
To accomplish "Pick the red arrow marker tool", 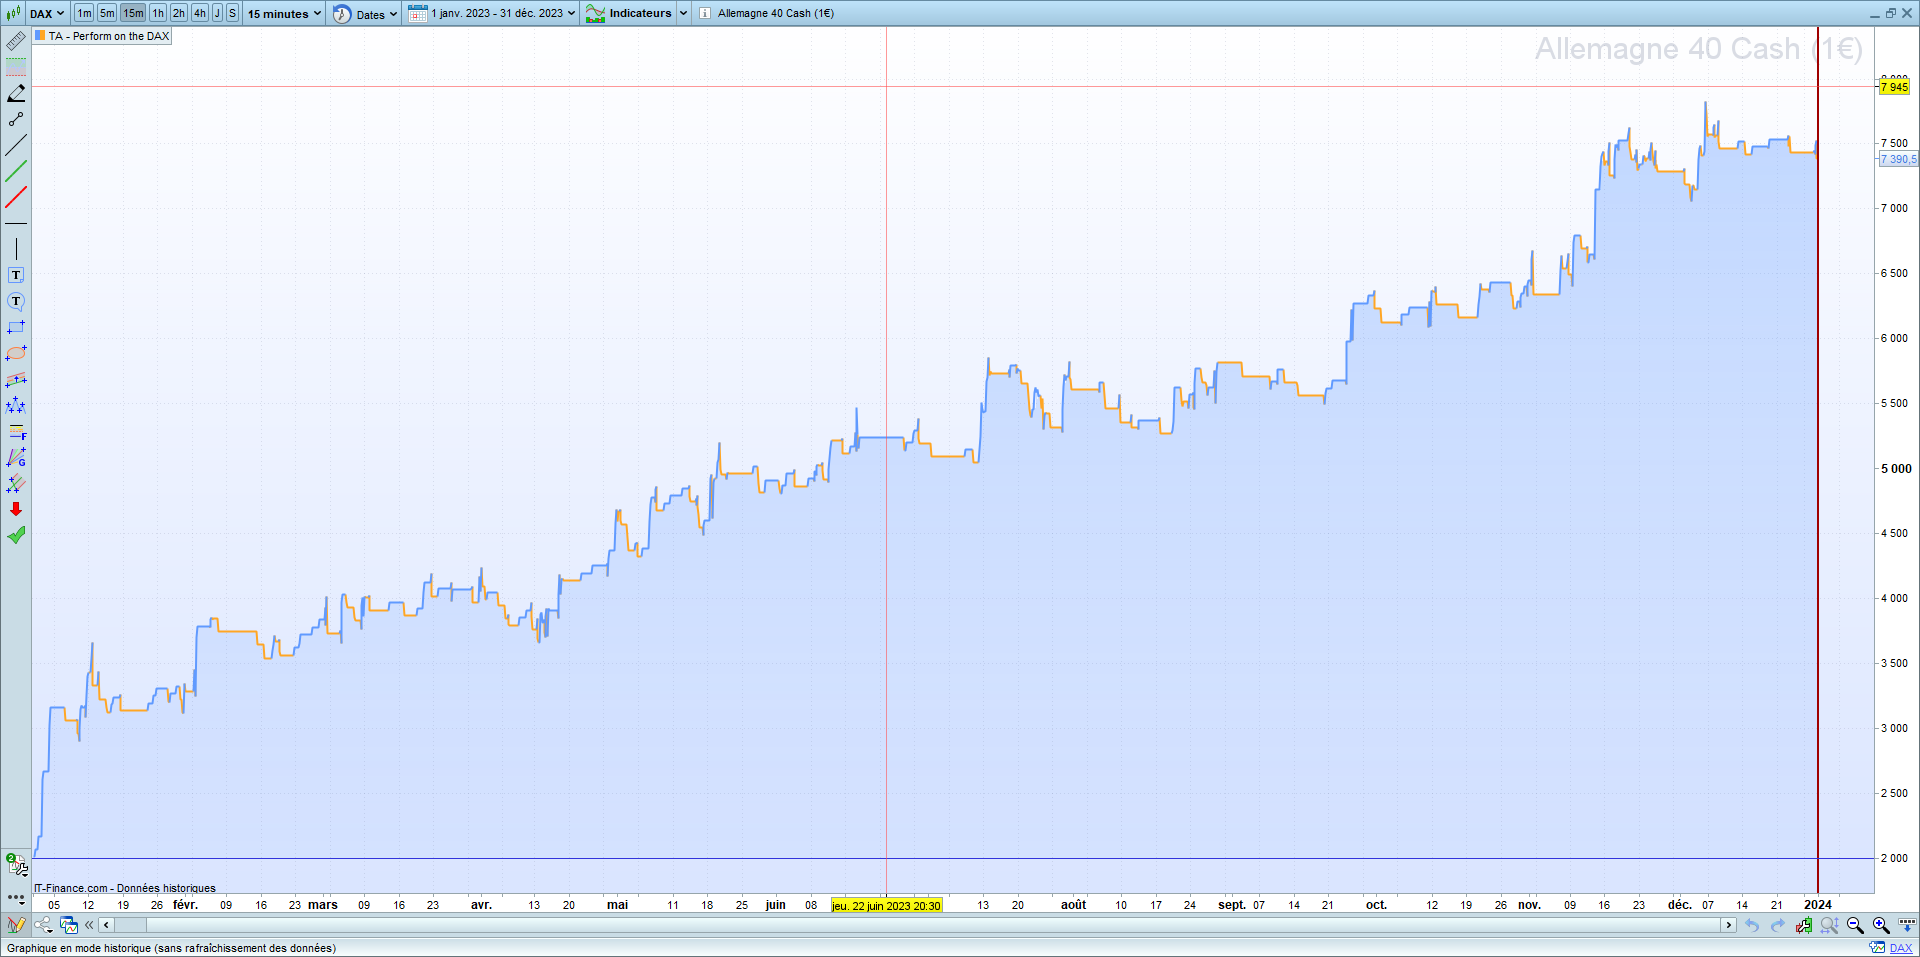I will (16, 509).
